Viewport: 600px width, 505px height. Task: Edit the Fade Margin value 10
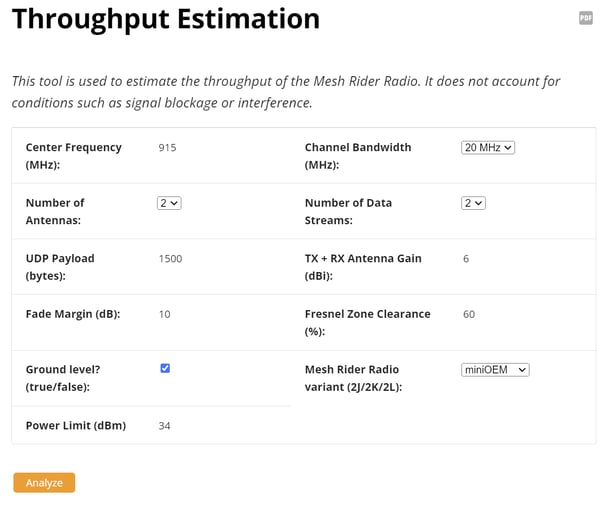(x=165, y=314)
